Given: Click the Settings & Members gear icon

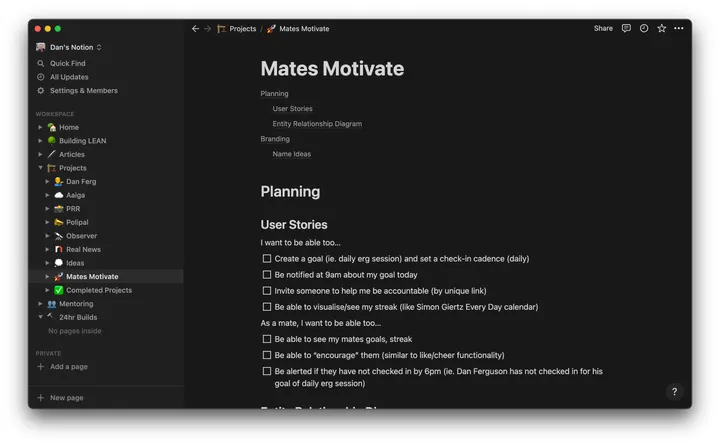Looking at the screenshot, I should tap(41, 90).
